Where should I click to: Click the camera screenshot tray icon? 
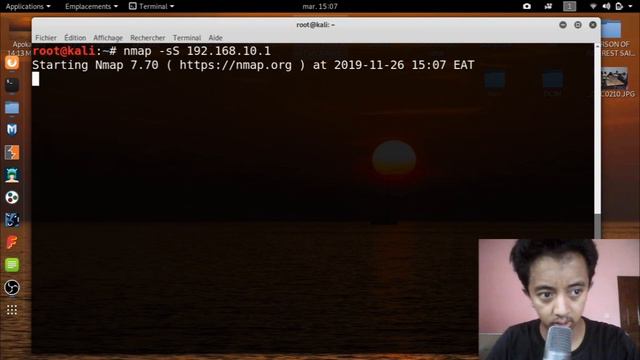[x=527, y=6]
